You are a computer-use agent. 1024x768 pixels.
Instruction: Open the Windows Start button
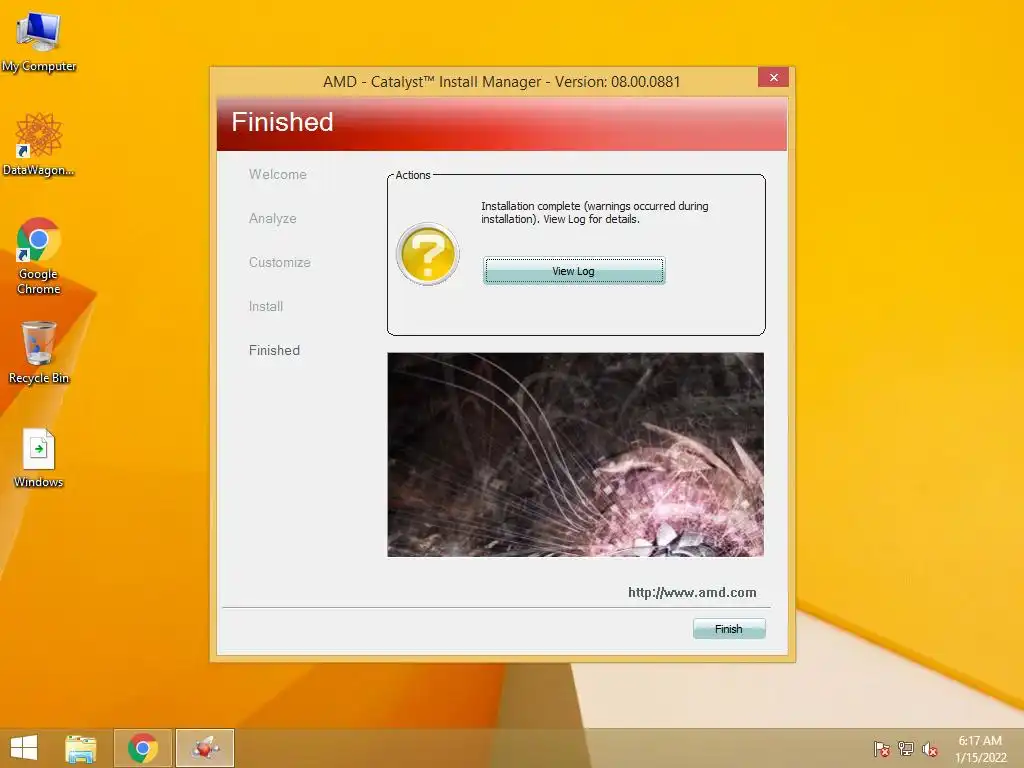click(24, 748)
